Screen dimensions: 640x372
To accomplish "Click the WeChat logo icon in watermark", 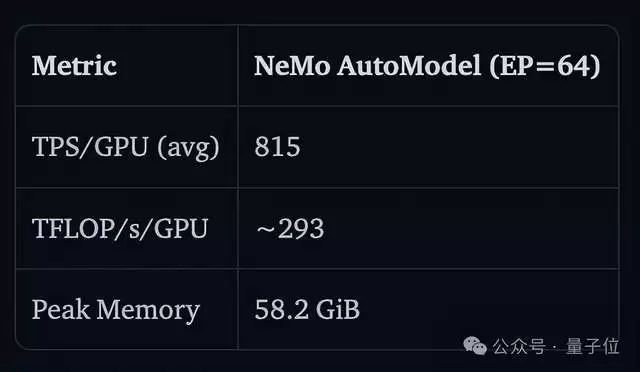I will click(475, 345).
